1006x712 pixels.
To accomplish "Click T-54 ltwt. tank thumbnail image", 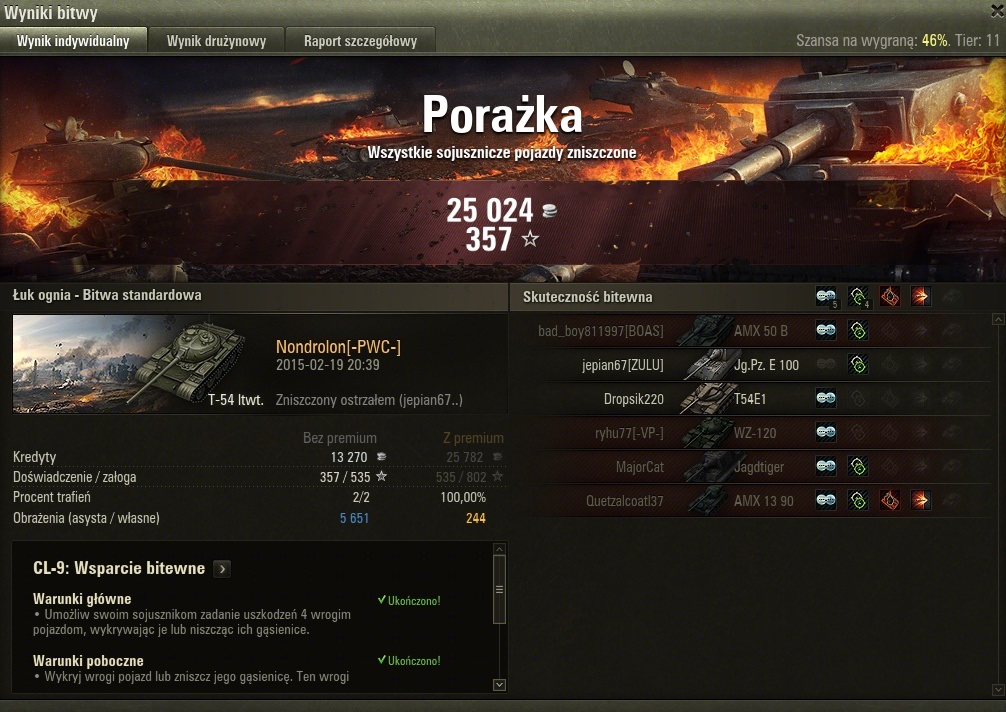I will (139, 364).
